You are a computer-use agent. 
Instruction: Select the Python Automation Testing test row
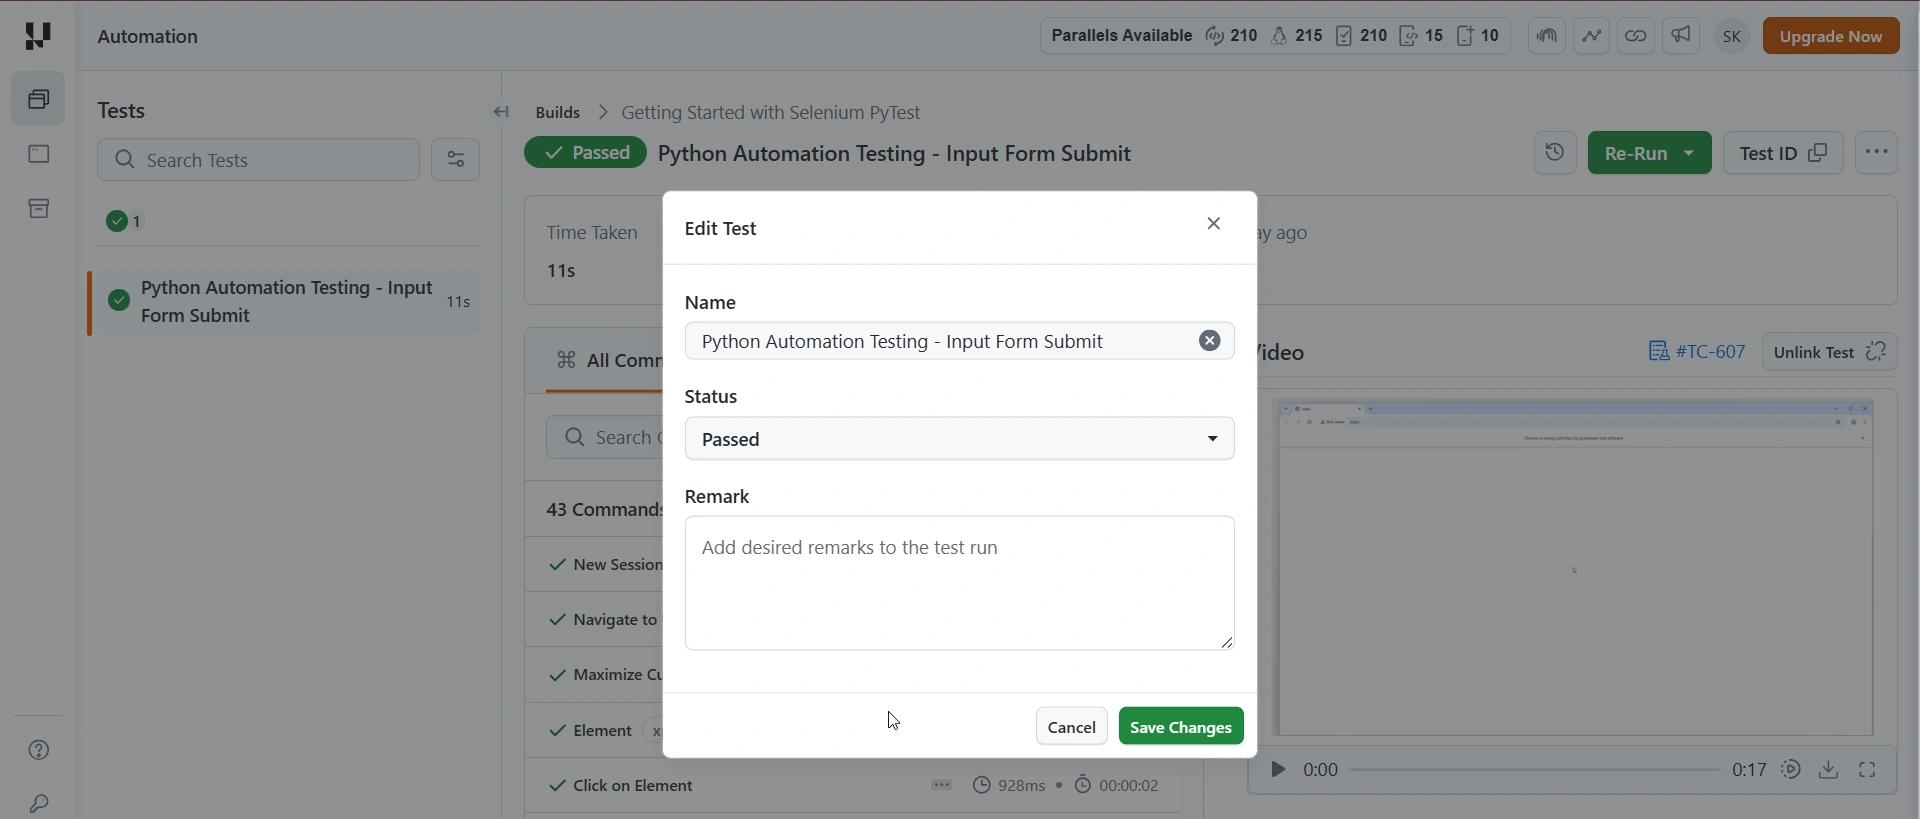[286, 301]
